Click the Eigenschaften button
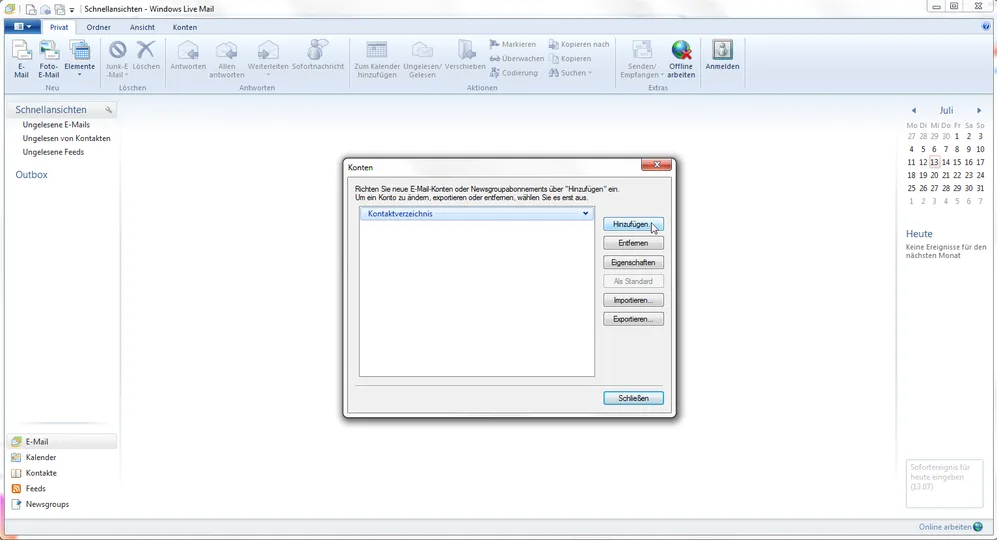This screenshot has height=540, width=997. click(x=633, y=262)
